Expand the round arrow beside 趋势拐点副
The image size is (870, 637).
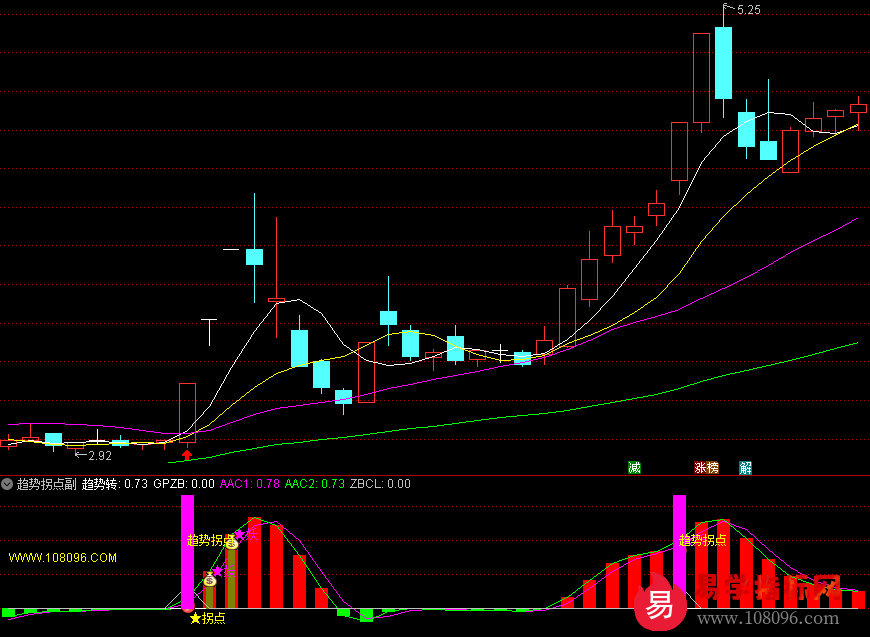pyautogui.click(x=7, y=484)
